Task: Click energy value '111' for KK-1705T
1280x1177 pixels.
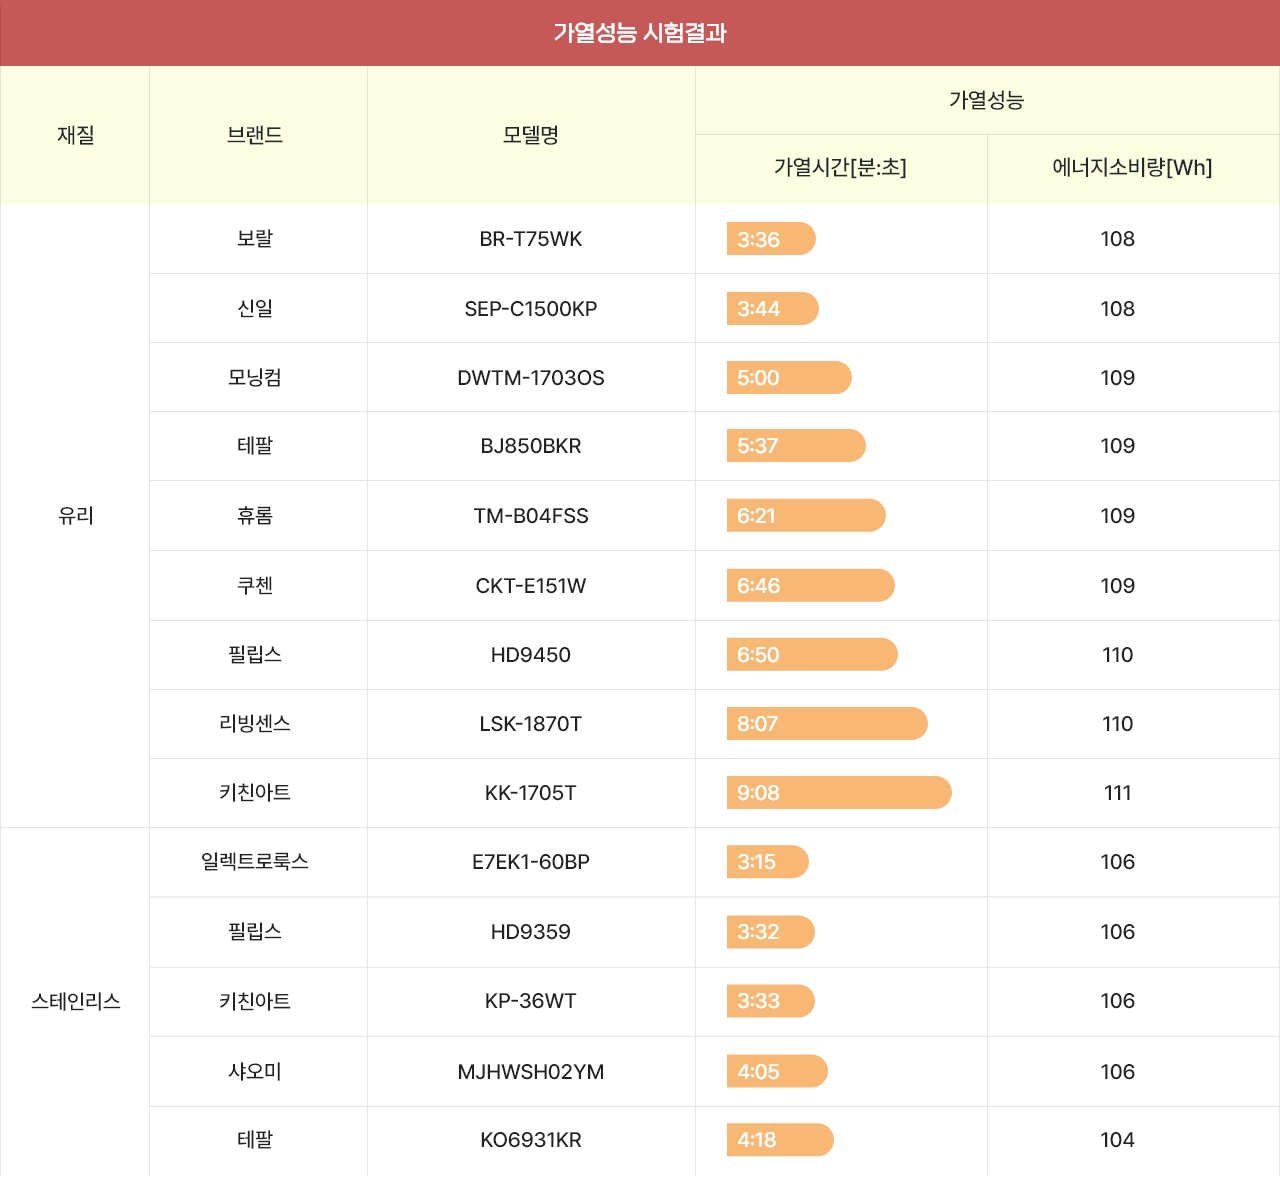Action: pos(1118,793)
